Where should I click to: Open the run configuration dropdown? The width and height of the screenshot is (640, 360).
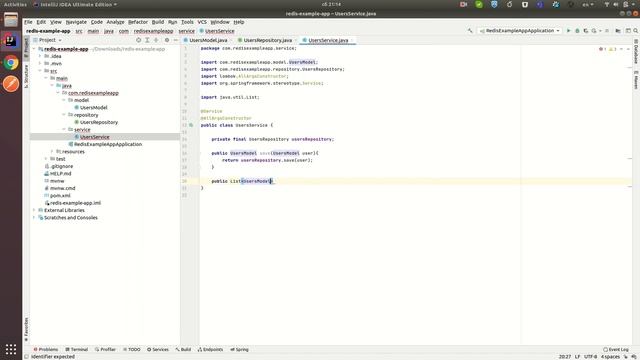click(520, 31)
